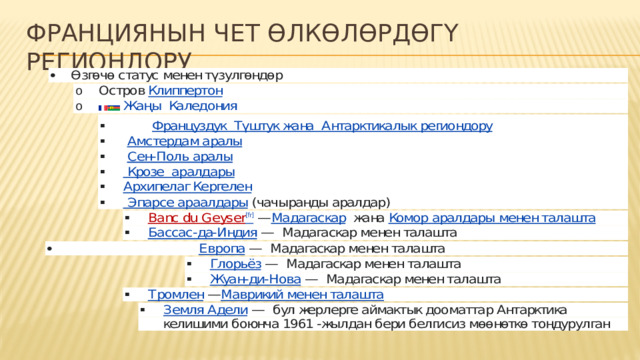Click the New Caledonia flag icon
Screen dimensions: 640x360
[x=109, y=108]
